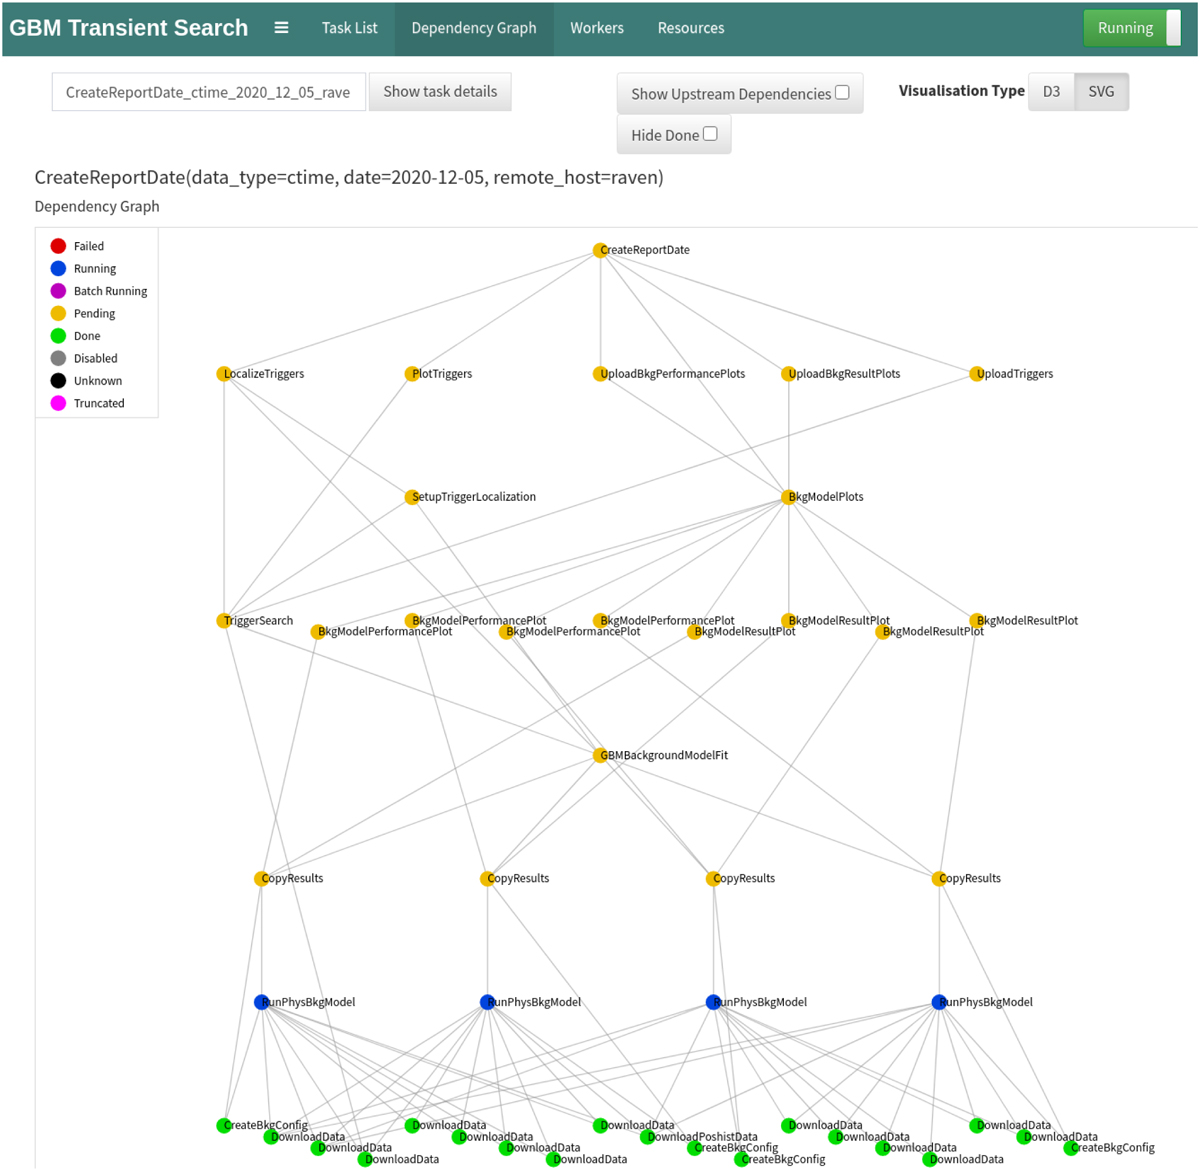Switch visualisation type to D3
1200x1171 pixels.
[1051, 92]
